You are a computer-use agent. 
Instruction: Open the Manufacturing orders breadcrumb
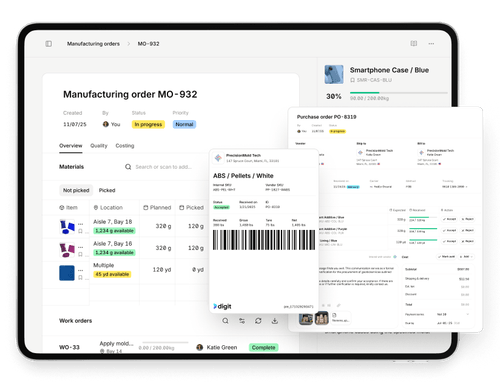pyautogui.click(x=93, y=44)
